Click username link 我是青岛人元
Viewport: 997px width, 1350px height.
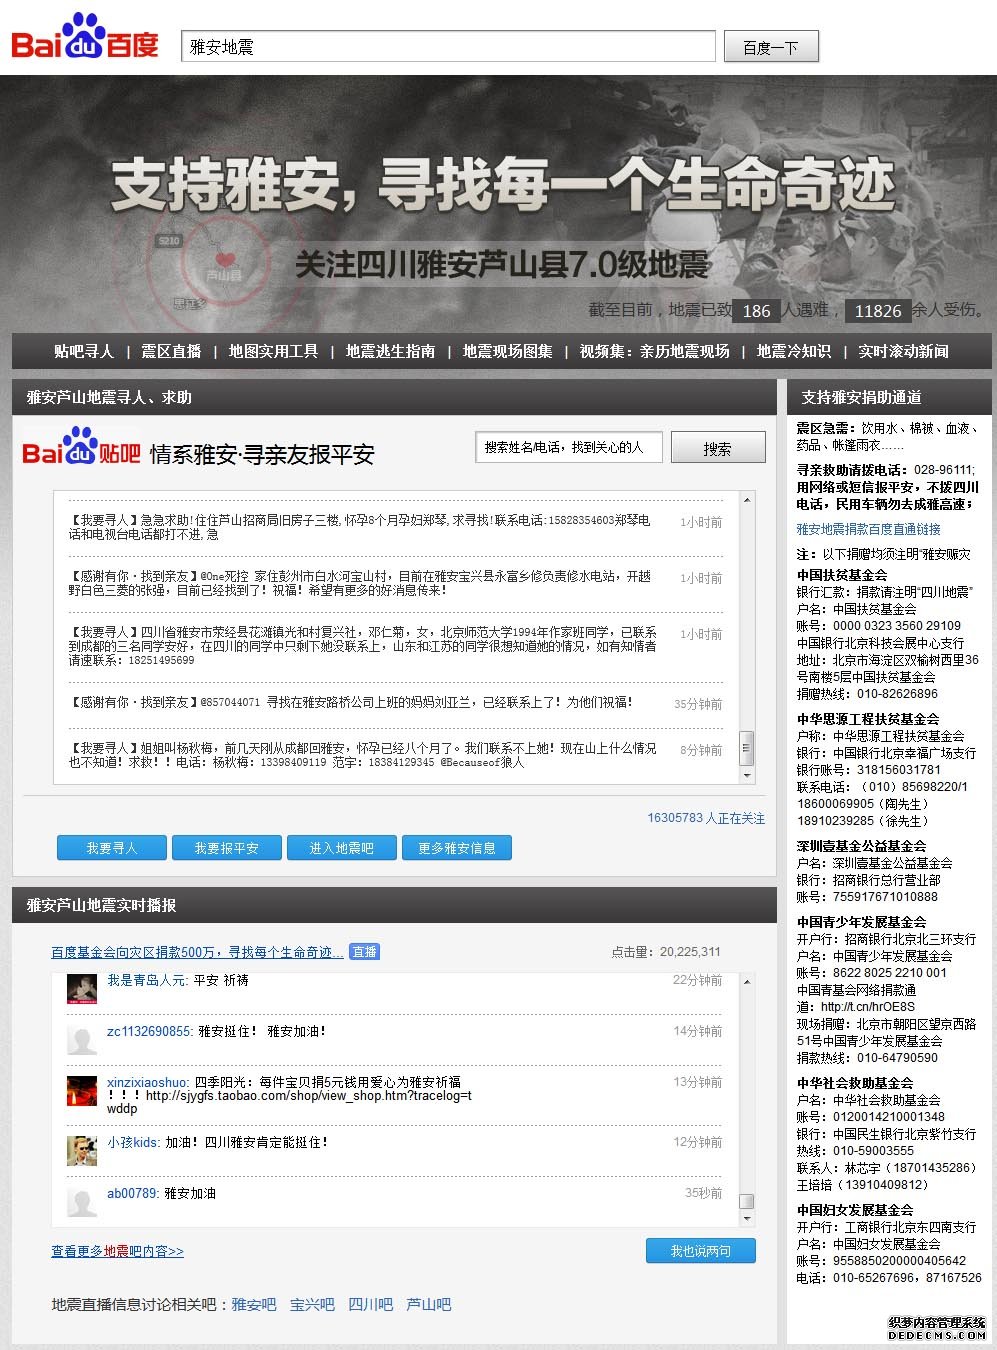(x=147, y=980)
